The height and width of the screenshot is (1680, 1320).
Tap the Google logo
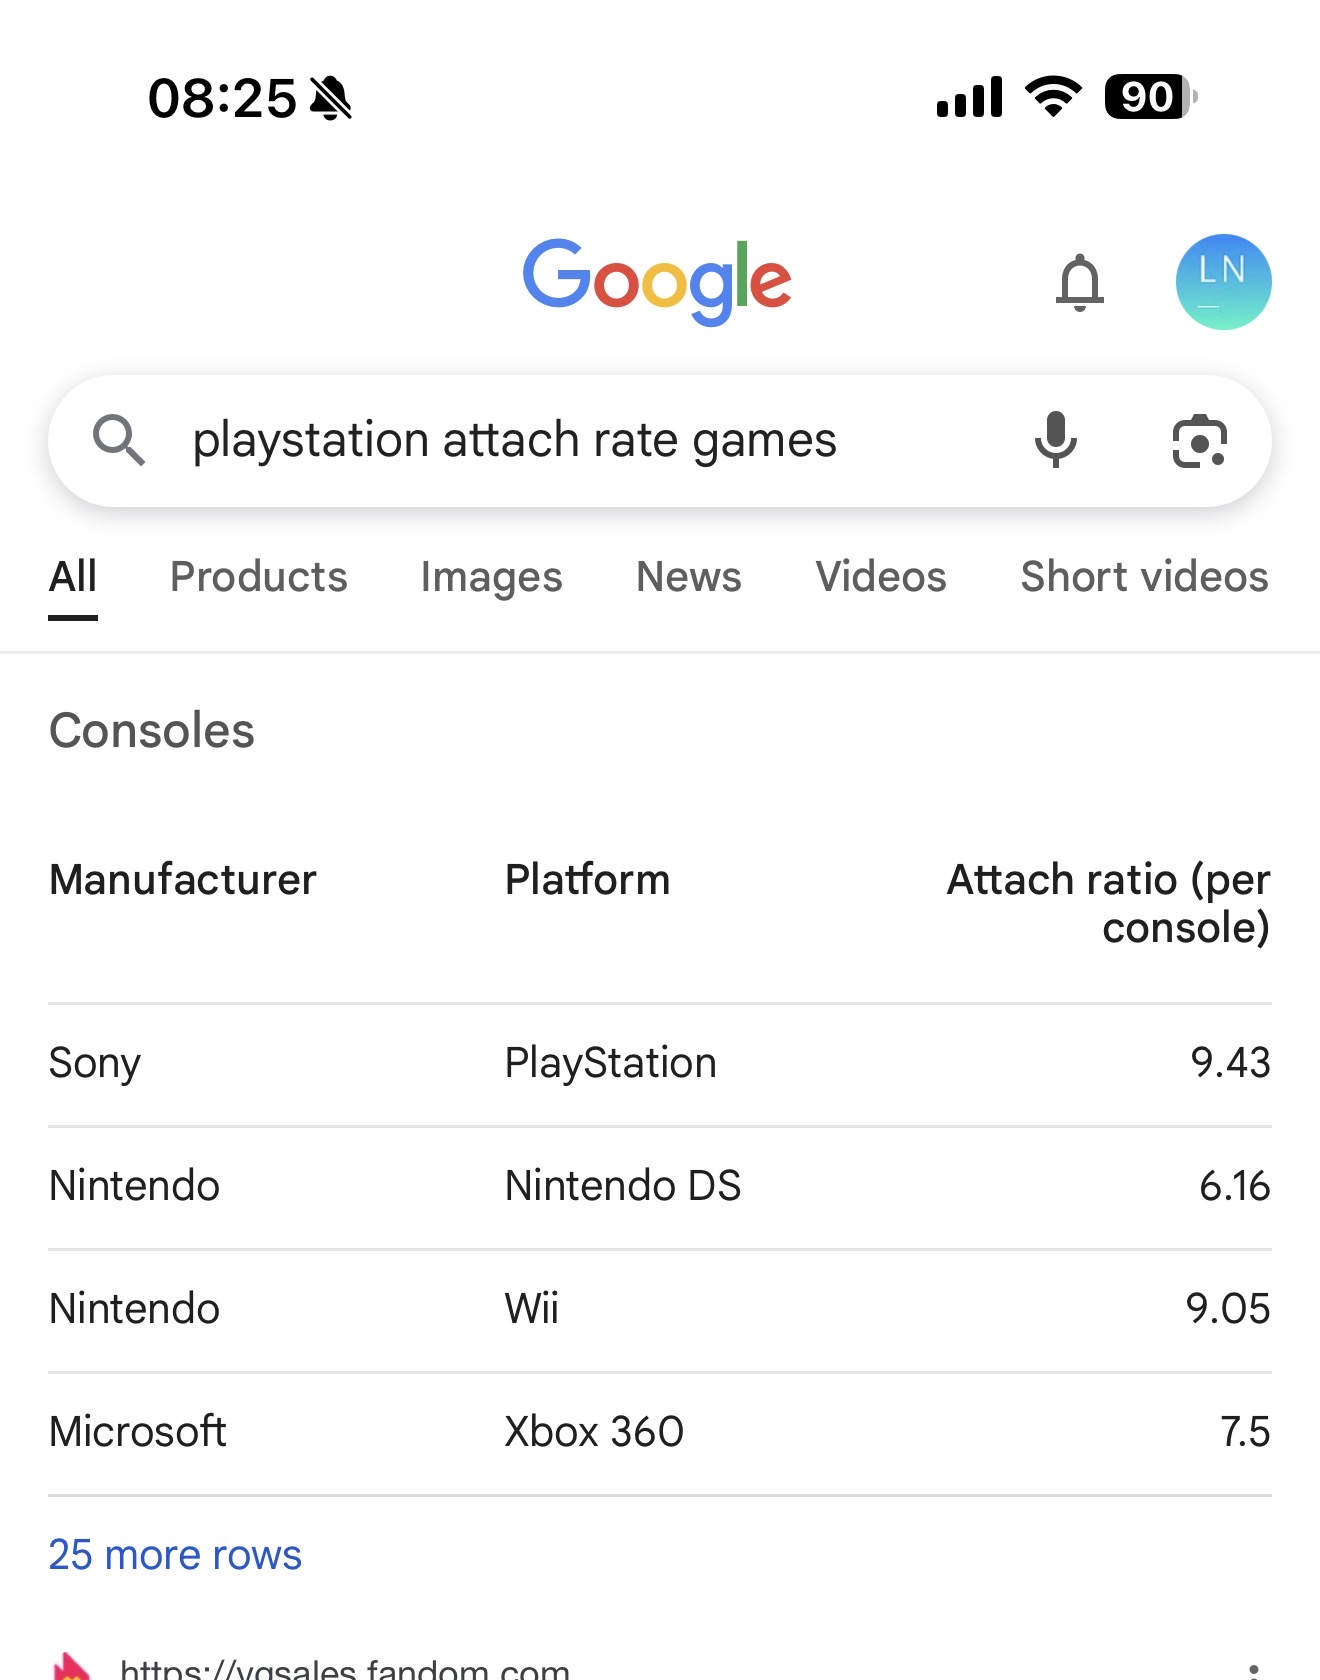coord(657,281)
